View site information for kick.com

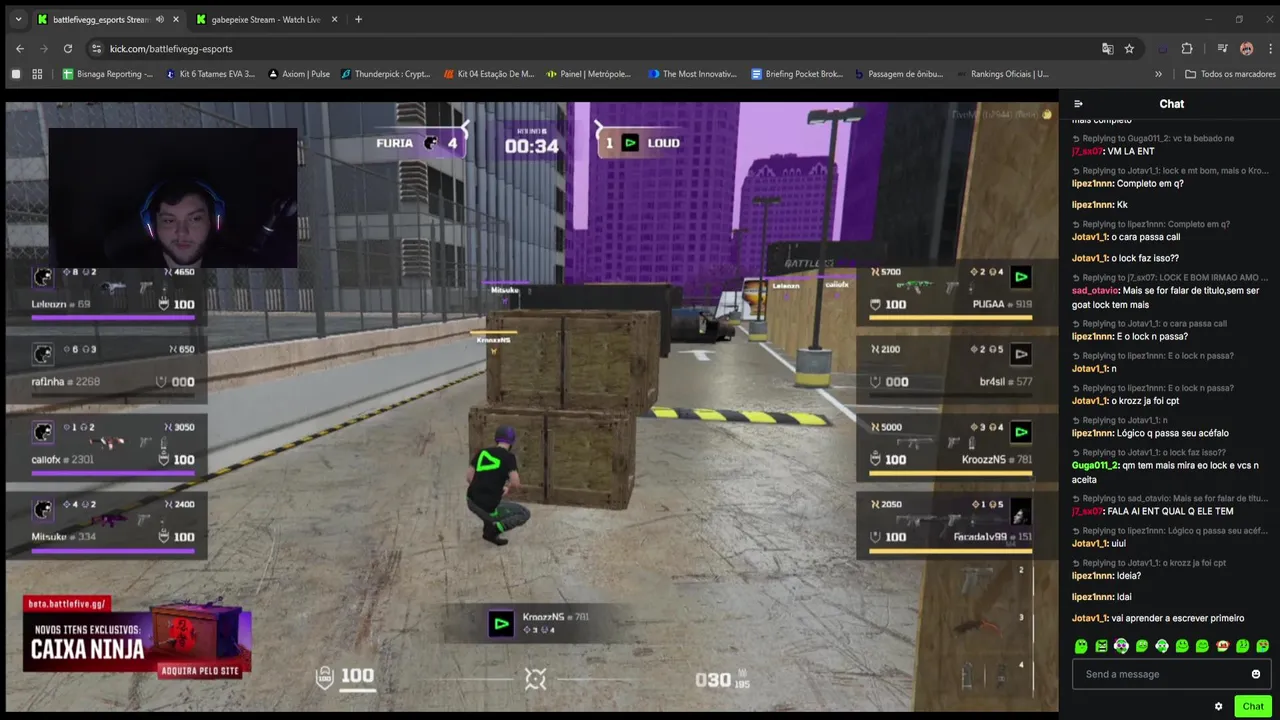point(96,48)
